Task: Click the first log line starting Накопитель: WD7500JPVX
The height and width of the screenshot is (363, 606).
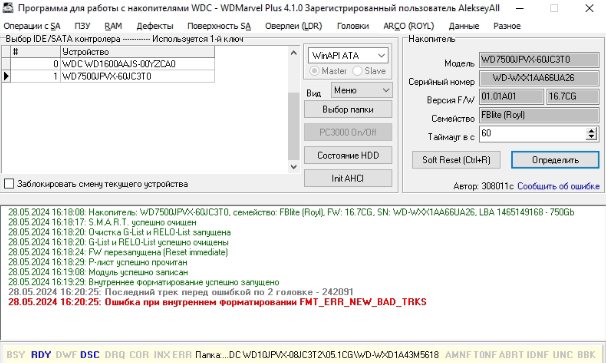Action: pyautogui.click(x=291, y=212)
